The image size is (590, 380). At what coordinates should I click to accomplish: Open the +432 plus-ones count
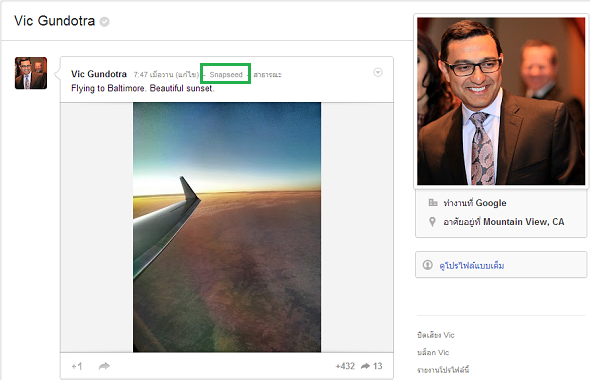(345, 366)
